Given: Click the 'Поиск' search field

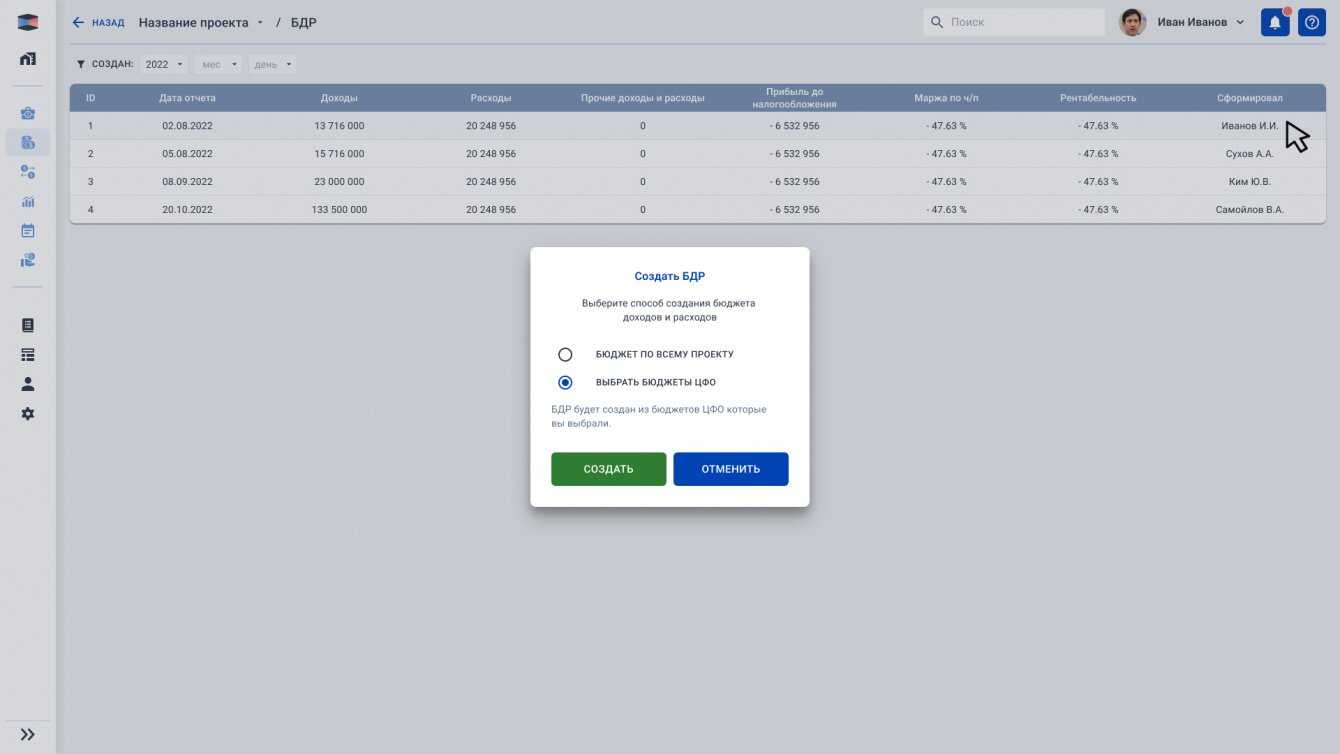Looking at the screenshot, I should 1013,22.
